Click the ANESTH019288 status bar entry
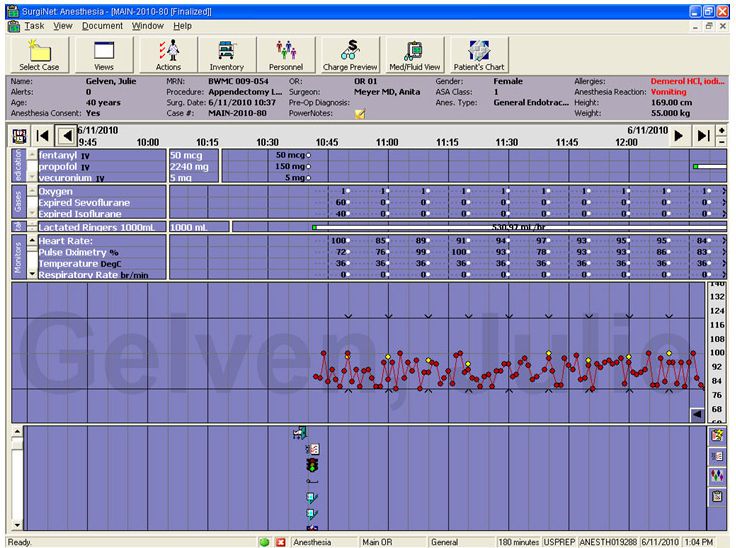Viewport: 736px width, 548px height. (608, 542)
